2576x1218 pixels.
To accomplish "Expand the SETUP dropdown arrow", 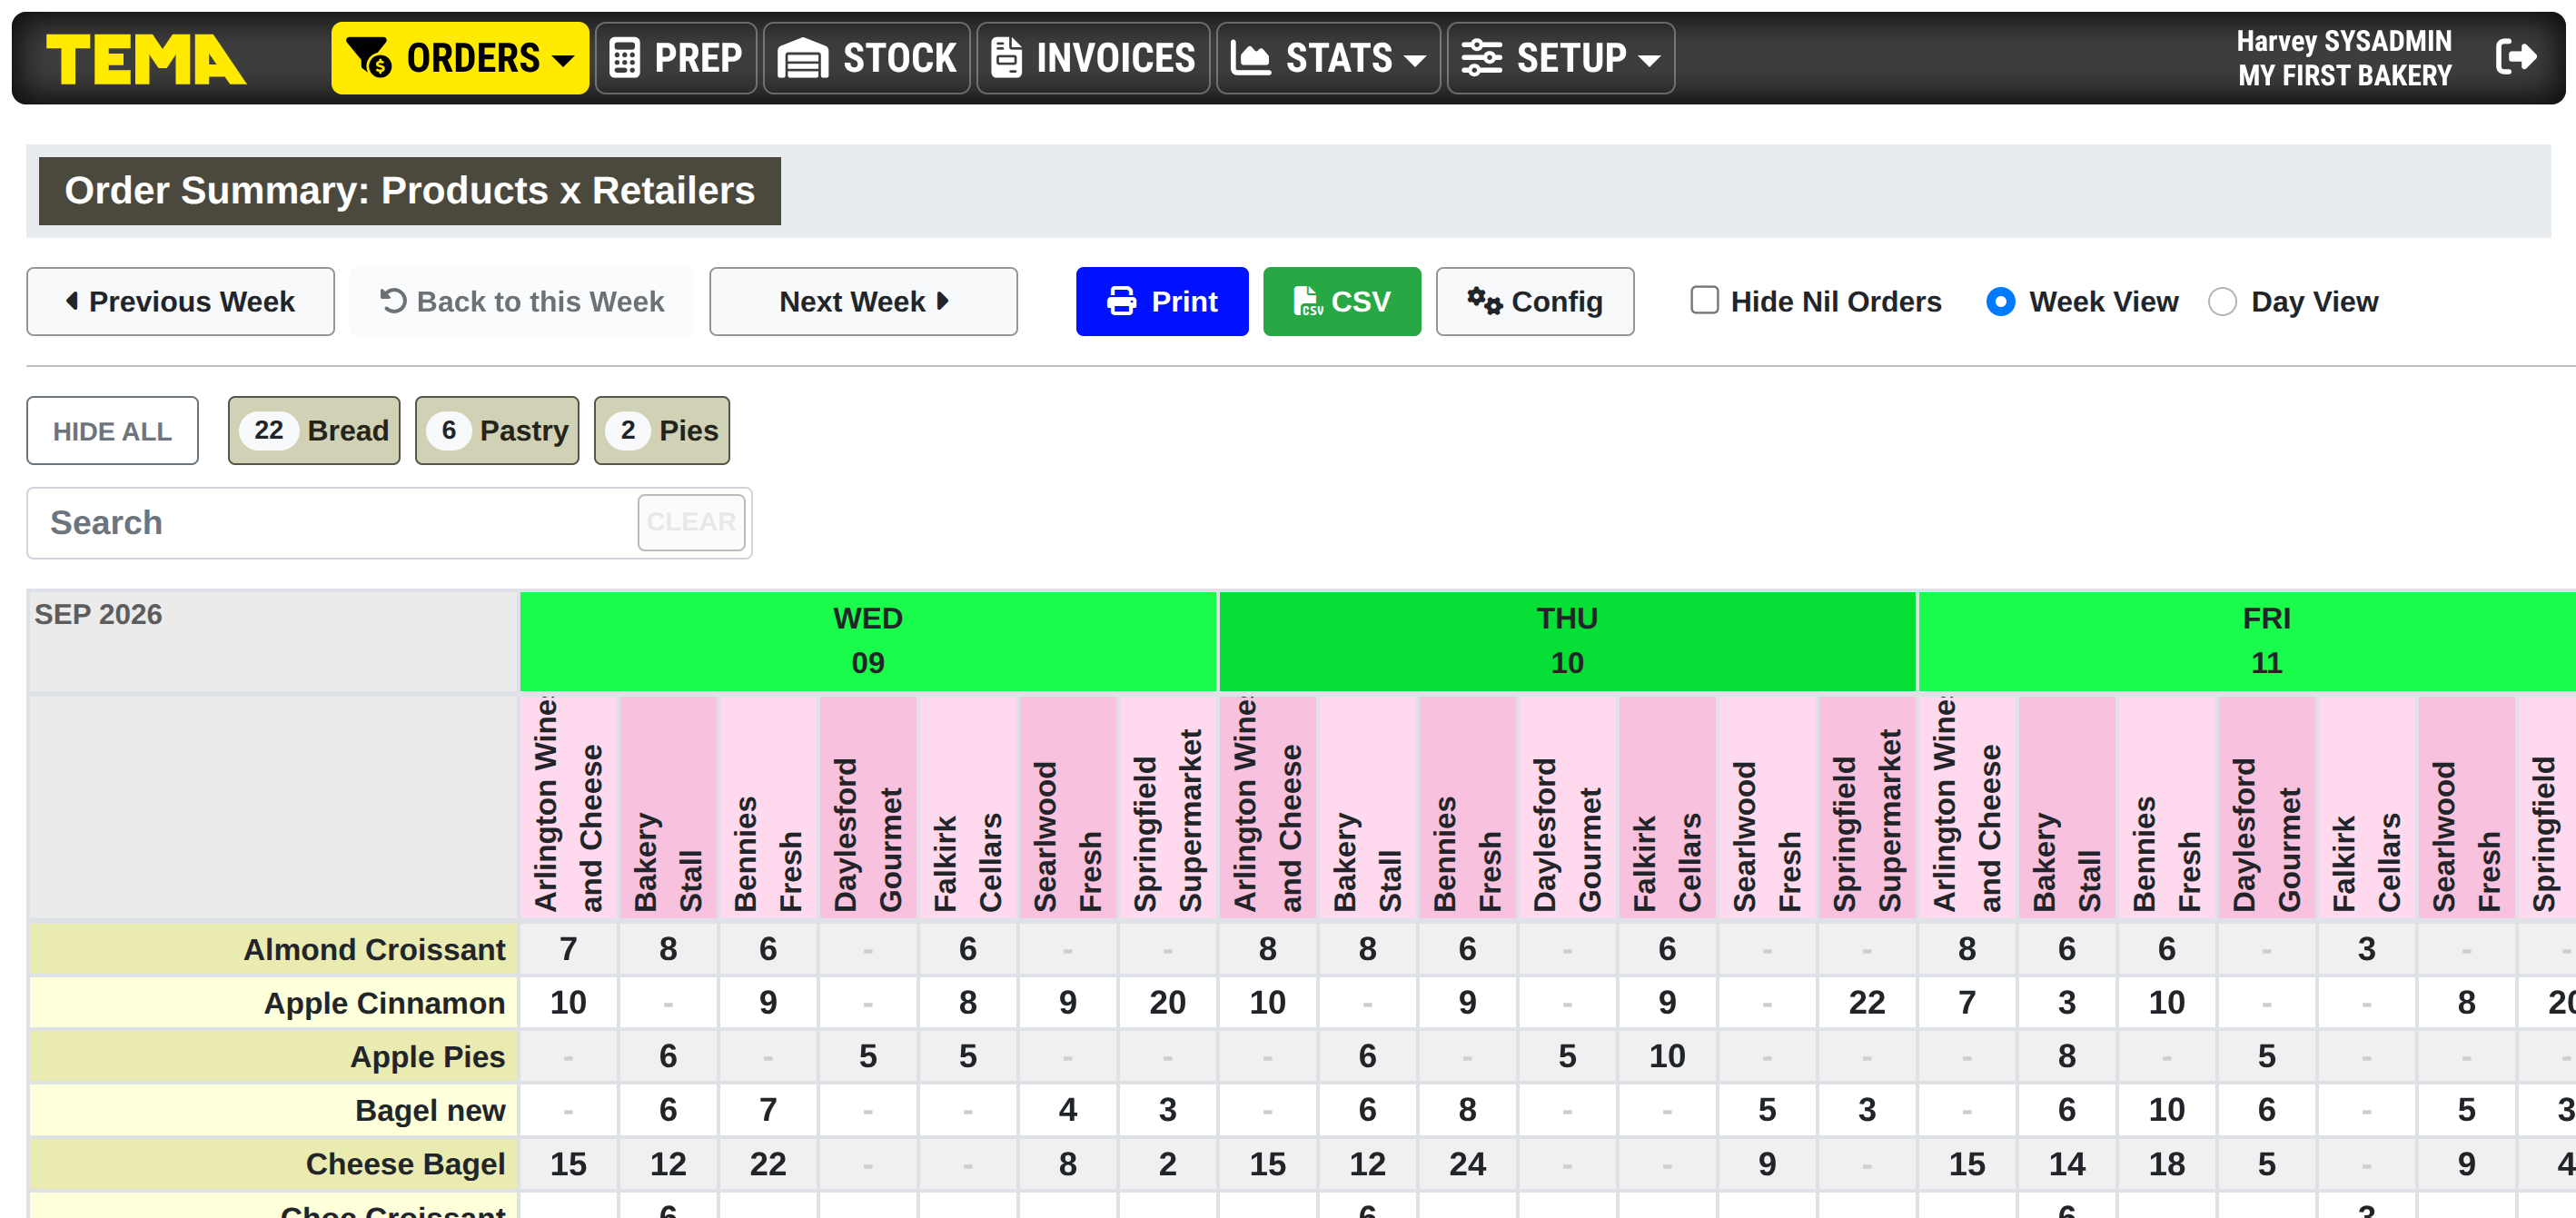I will [x=1649, y=60].
